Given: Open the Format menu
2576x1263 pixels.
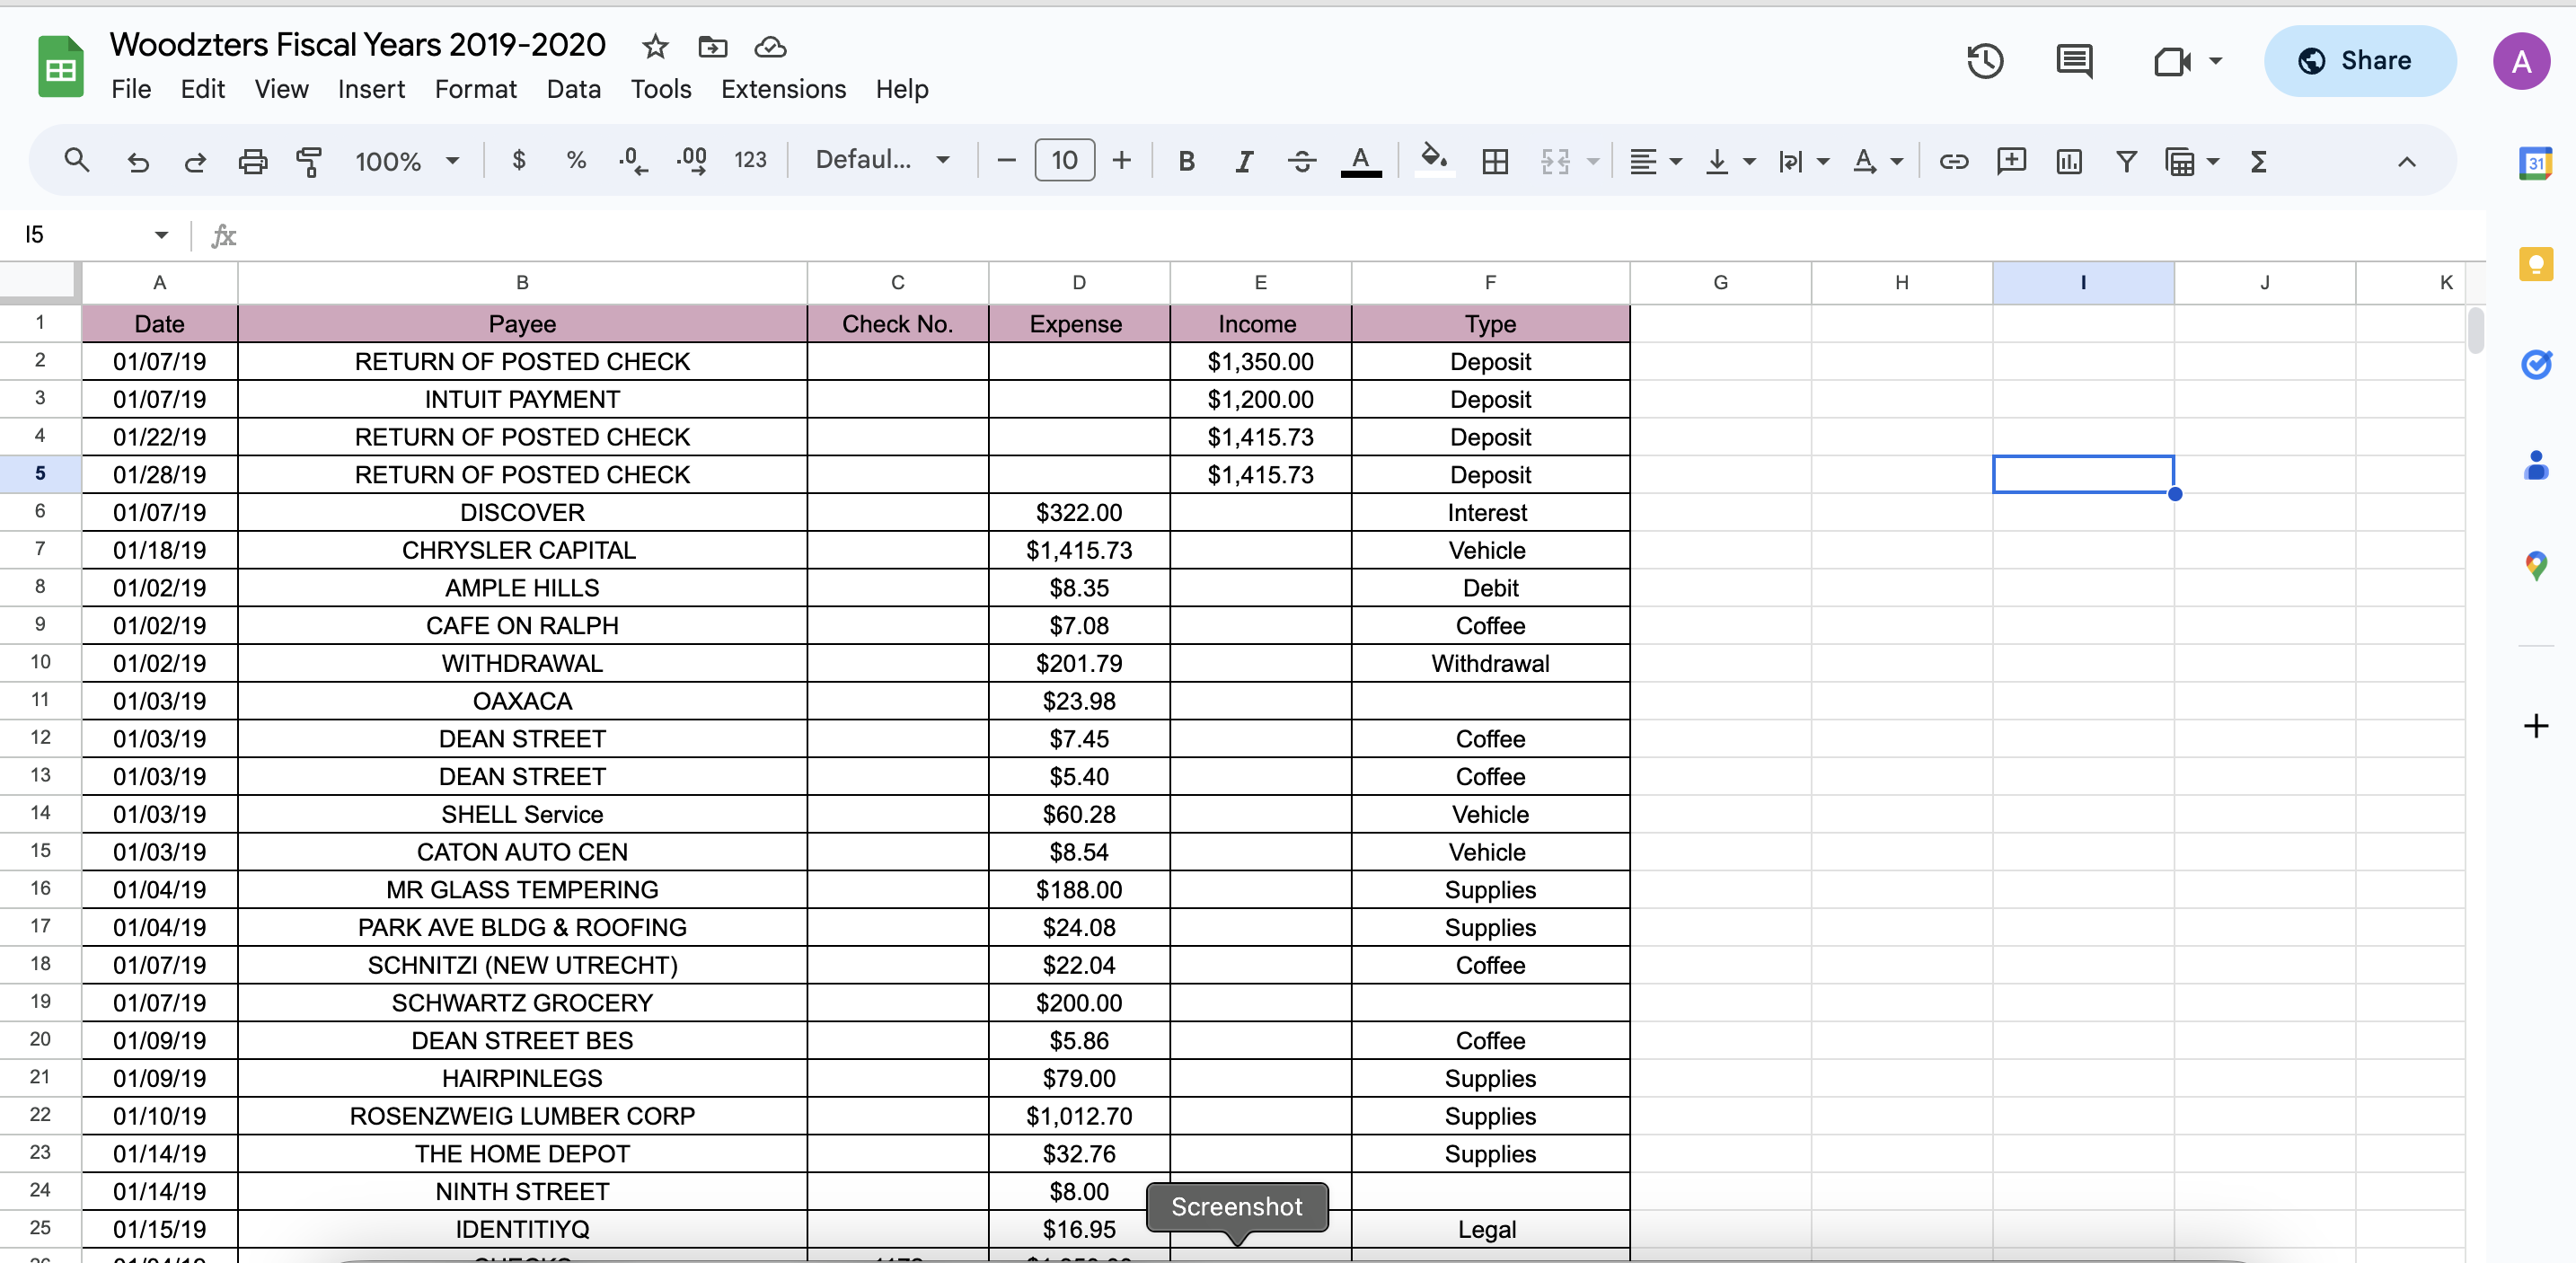Looking at the screenshot, I should [475, 89].
